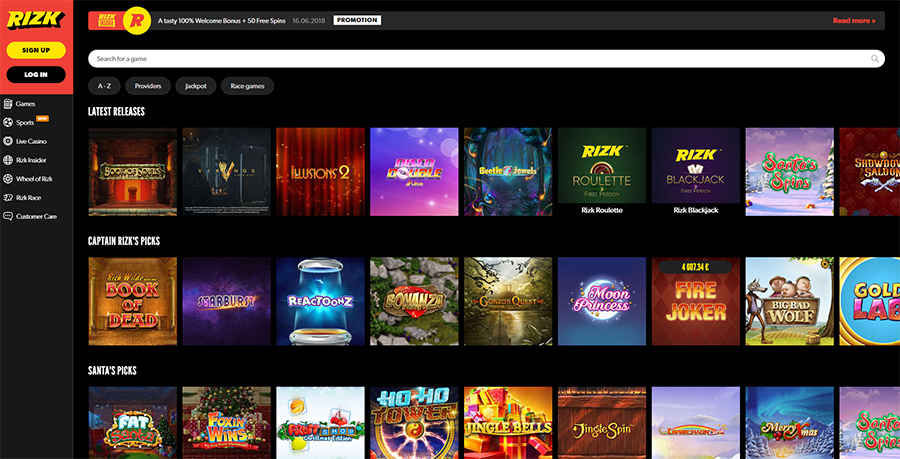Image resolution: width=900 pixels, height=459 pixels.
Task: Click the yellow circular R badge
Action: [137, 21]
